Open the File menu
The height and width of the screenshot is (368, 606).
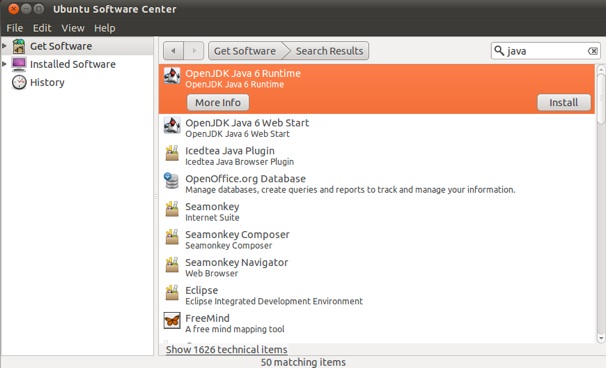pyautogui.click(x=15, y=28)
